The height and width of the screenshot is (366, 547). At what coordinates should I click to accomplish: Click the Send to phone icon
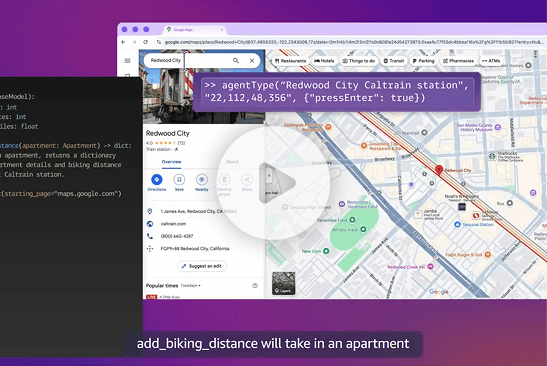point(224,180)
